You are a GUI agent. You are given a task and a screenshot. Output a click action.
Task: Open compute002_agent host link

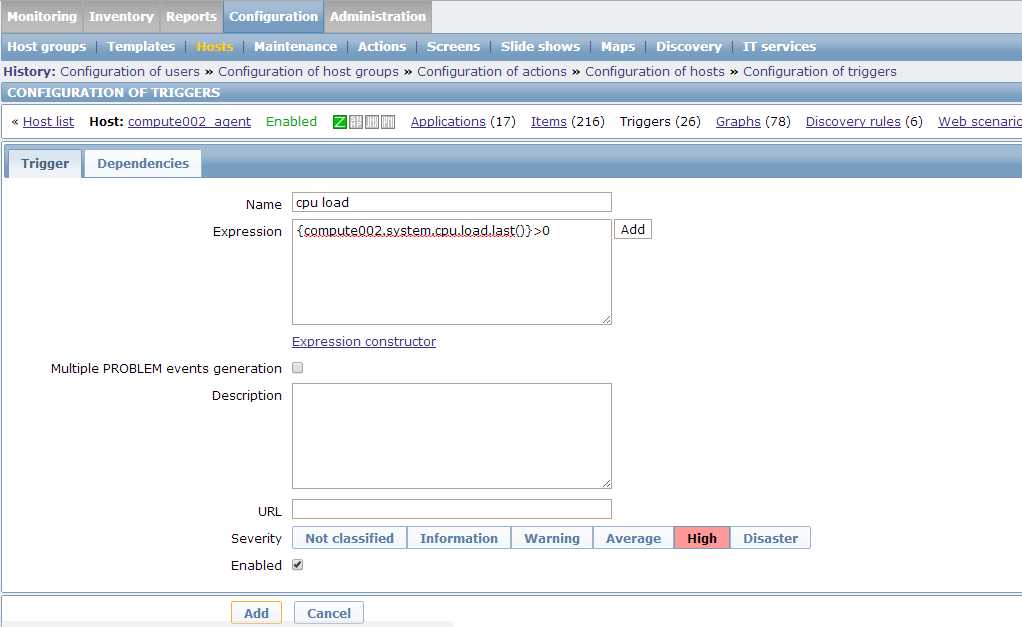pos(190,122)
